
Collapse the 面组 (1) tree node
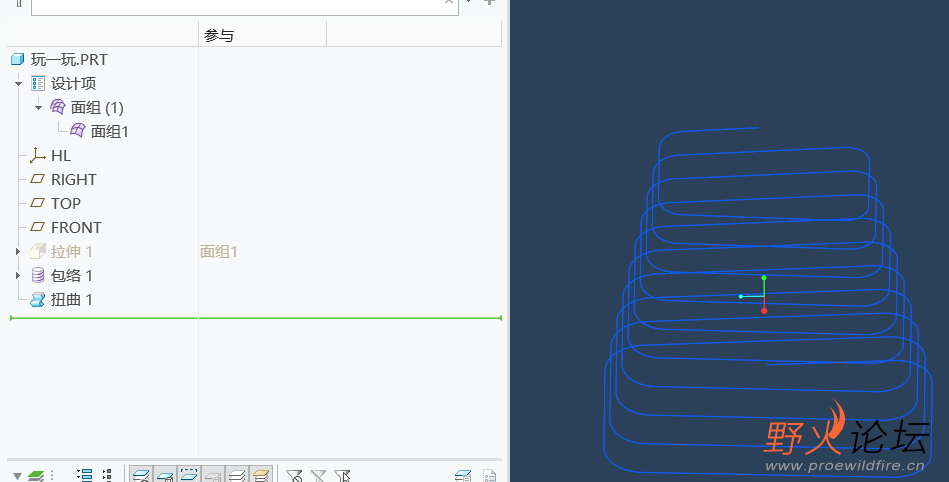pos(38,108)
